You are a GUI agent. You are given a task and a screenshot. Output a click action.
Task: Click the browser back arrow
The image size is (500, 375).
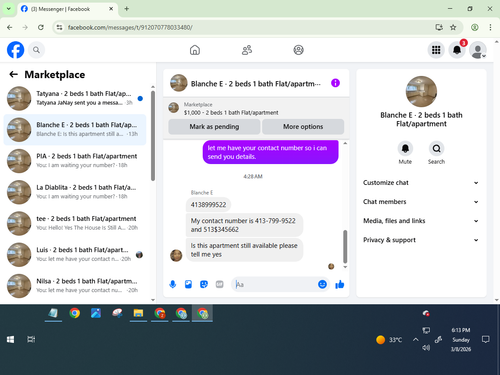click(x=10, y=27)
